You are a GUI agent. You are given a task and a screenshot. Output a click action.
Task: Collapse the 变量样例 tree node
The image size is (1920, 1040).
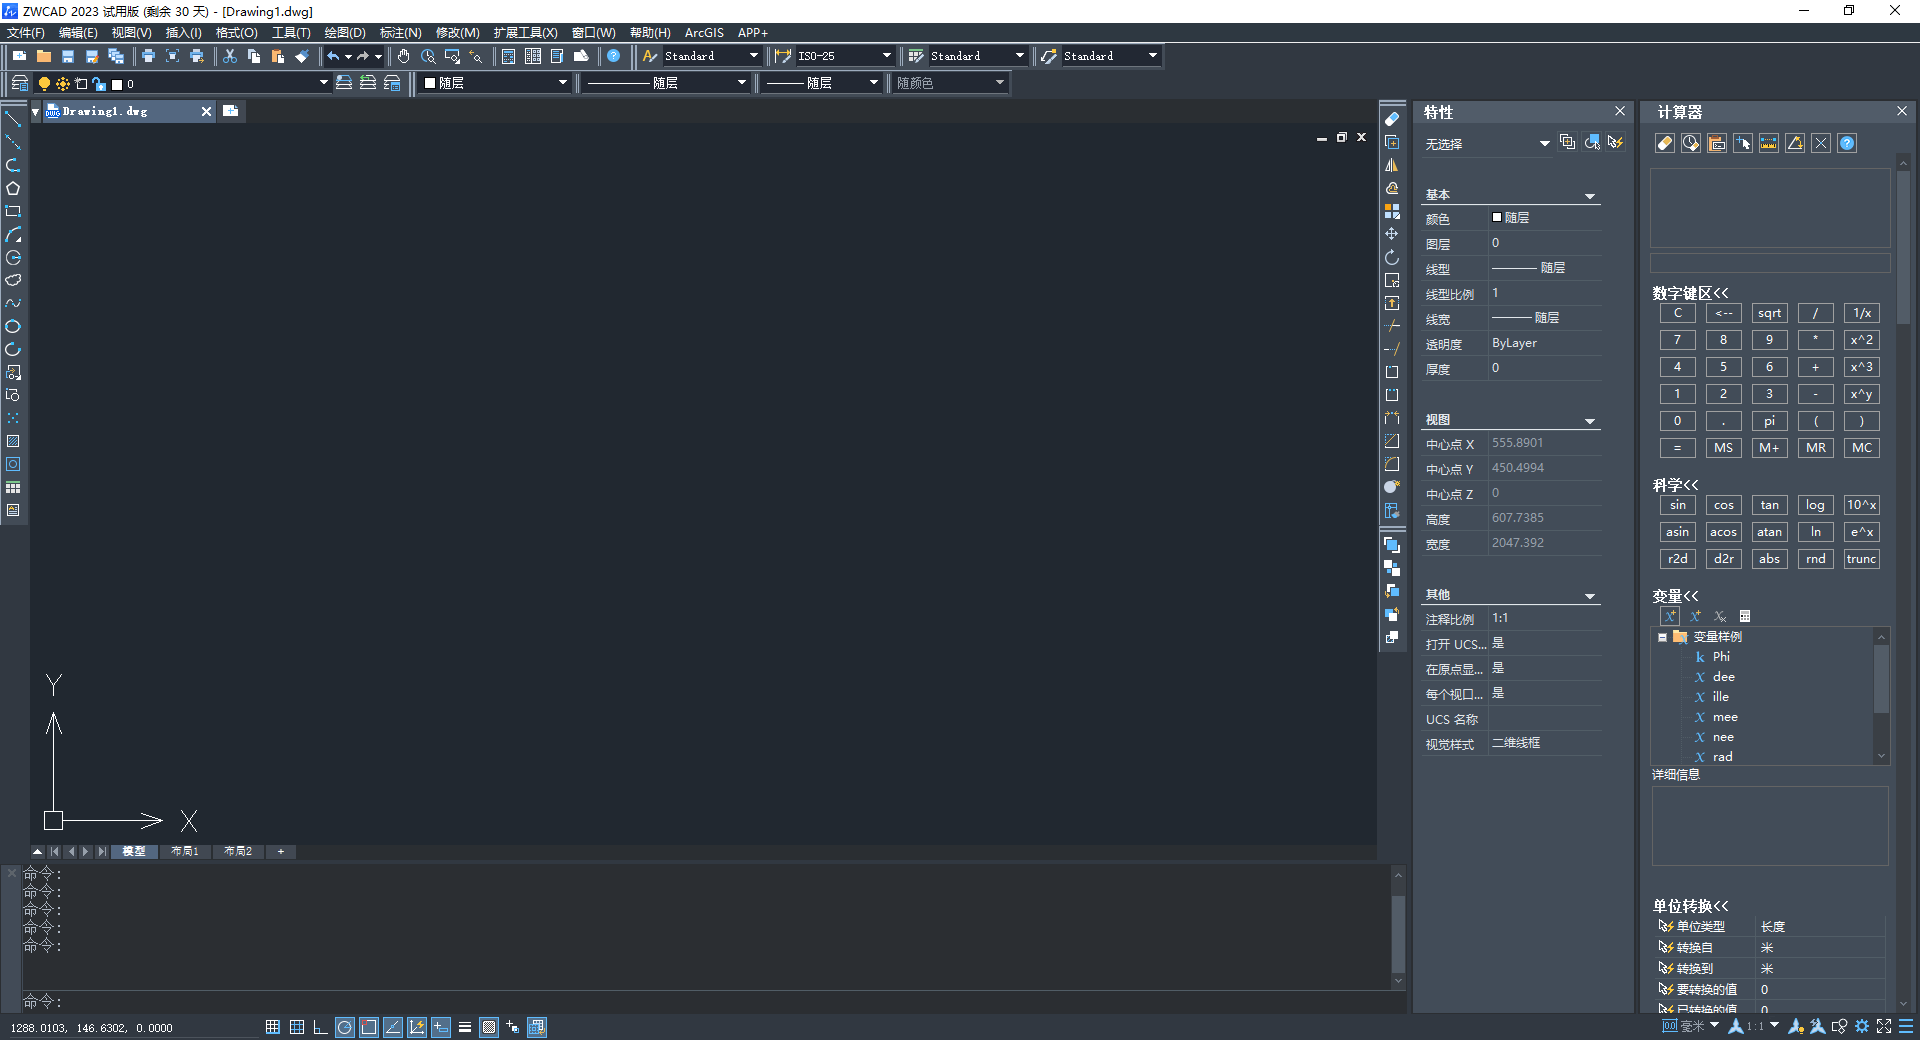click(x=1663, y=637)
